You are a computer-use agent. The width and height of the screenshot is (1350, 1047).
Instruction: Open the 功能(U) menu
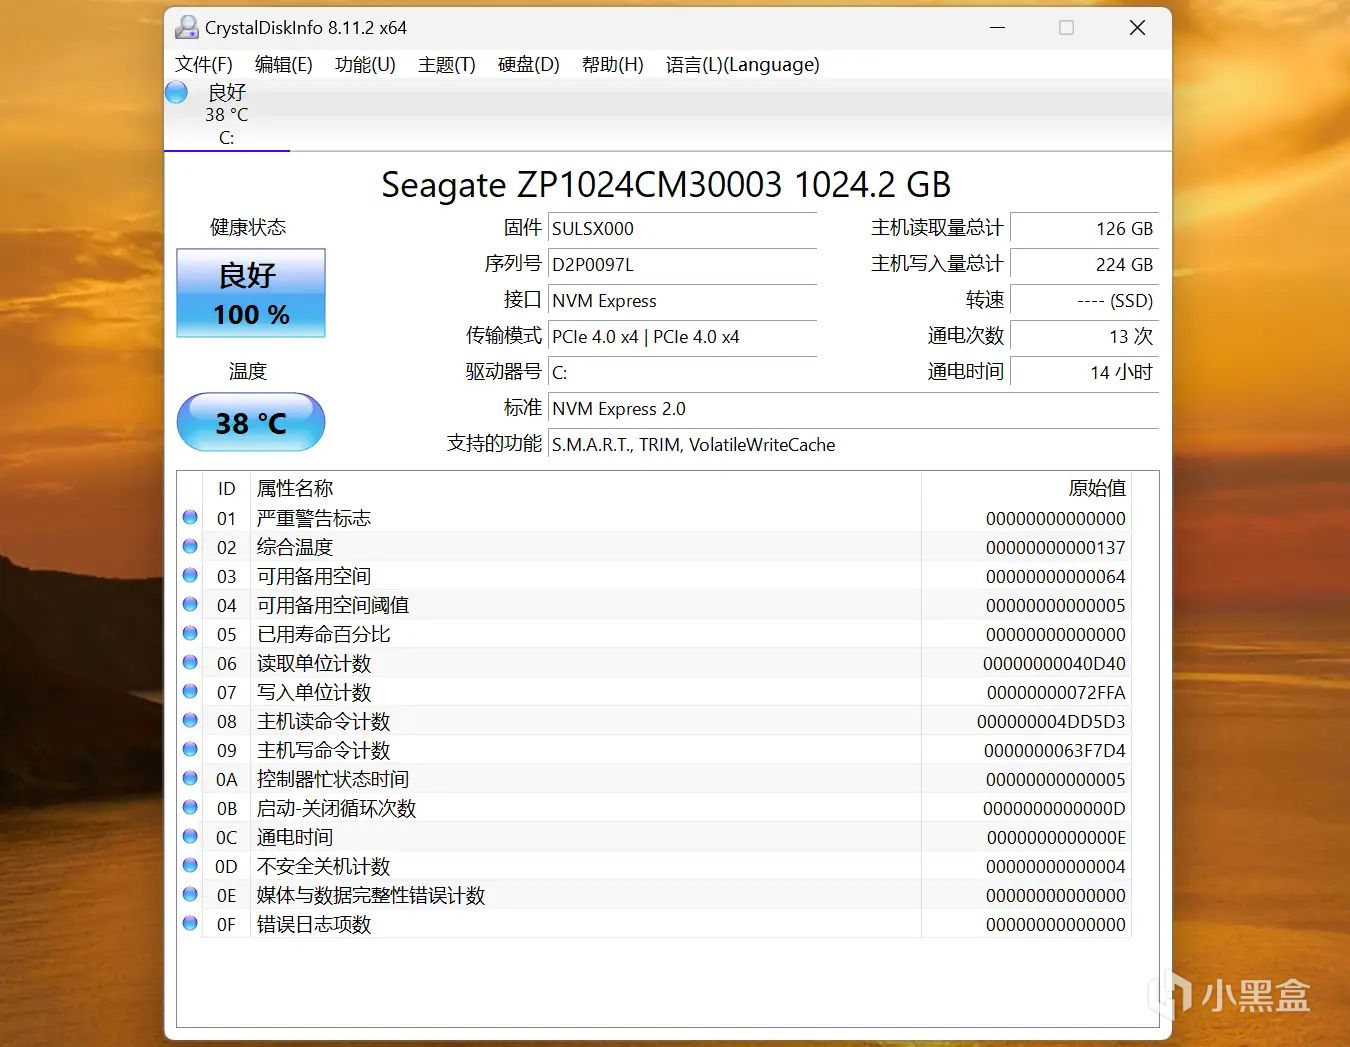click(x=365, y=65)
